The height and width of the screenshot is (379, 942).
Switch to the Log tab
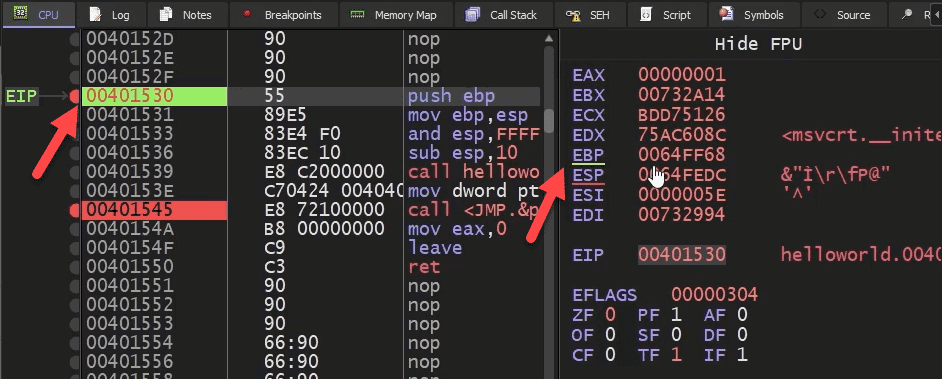[108, 15]
